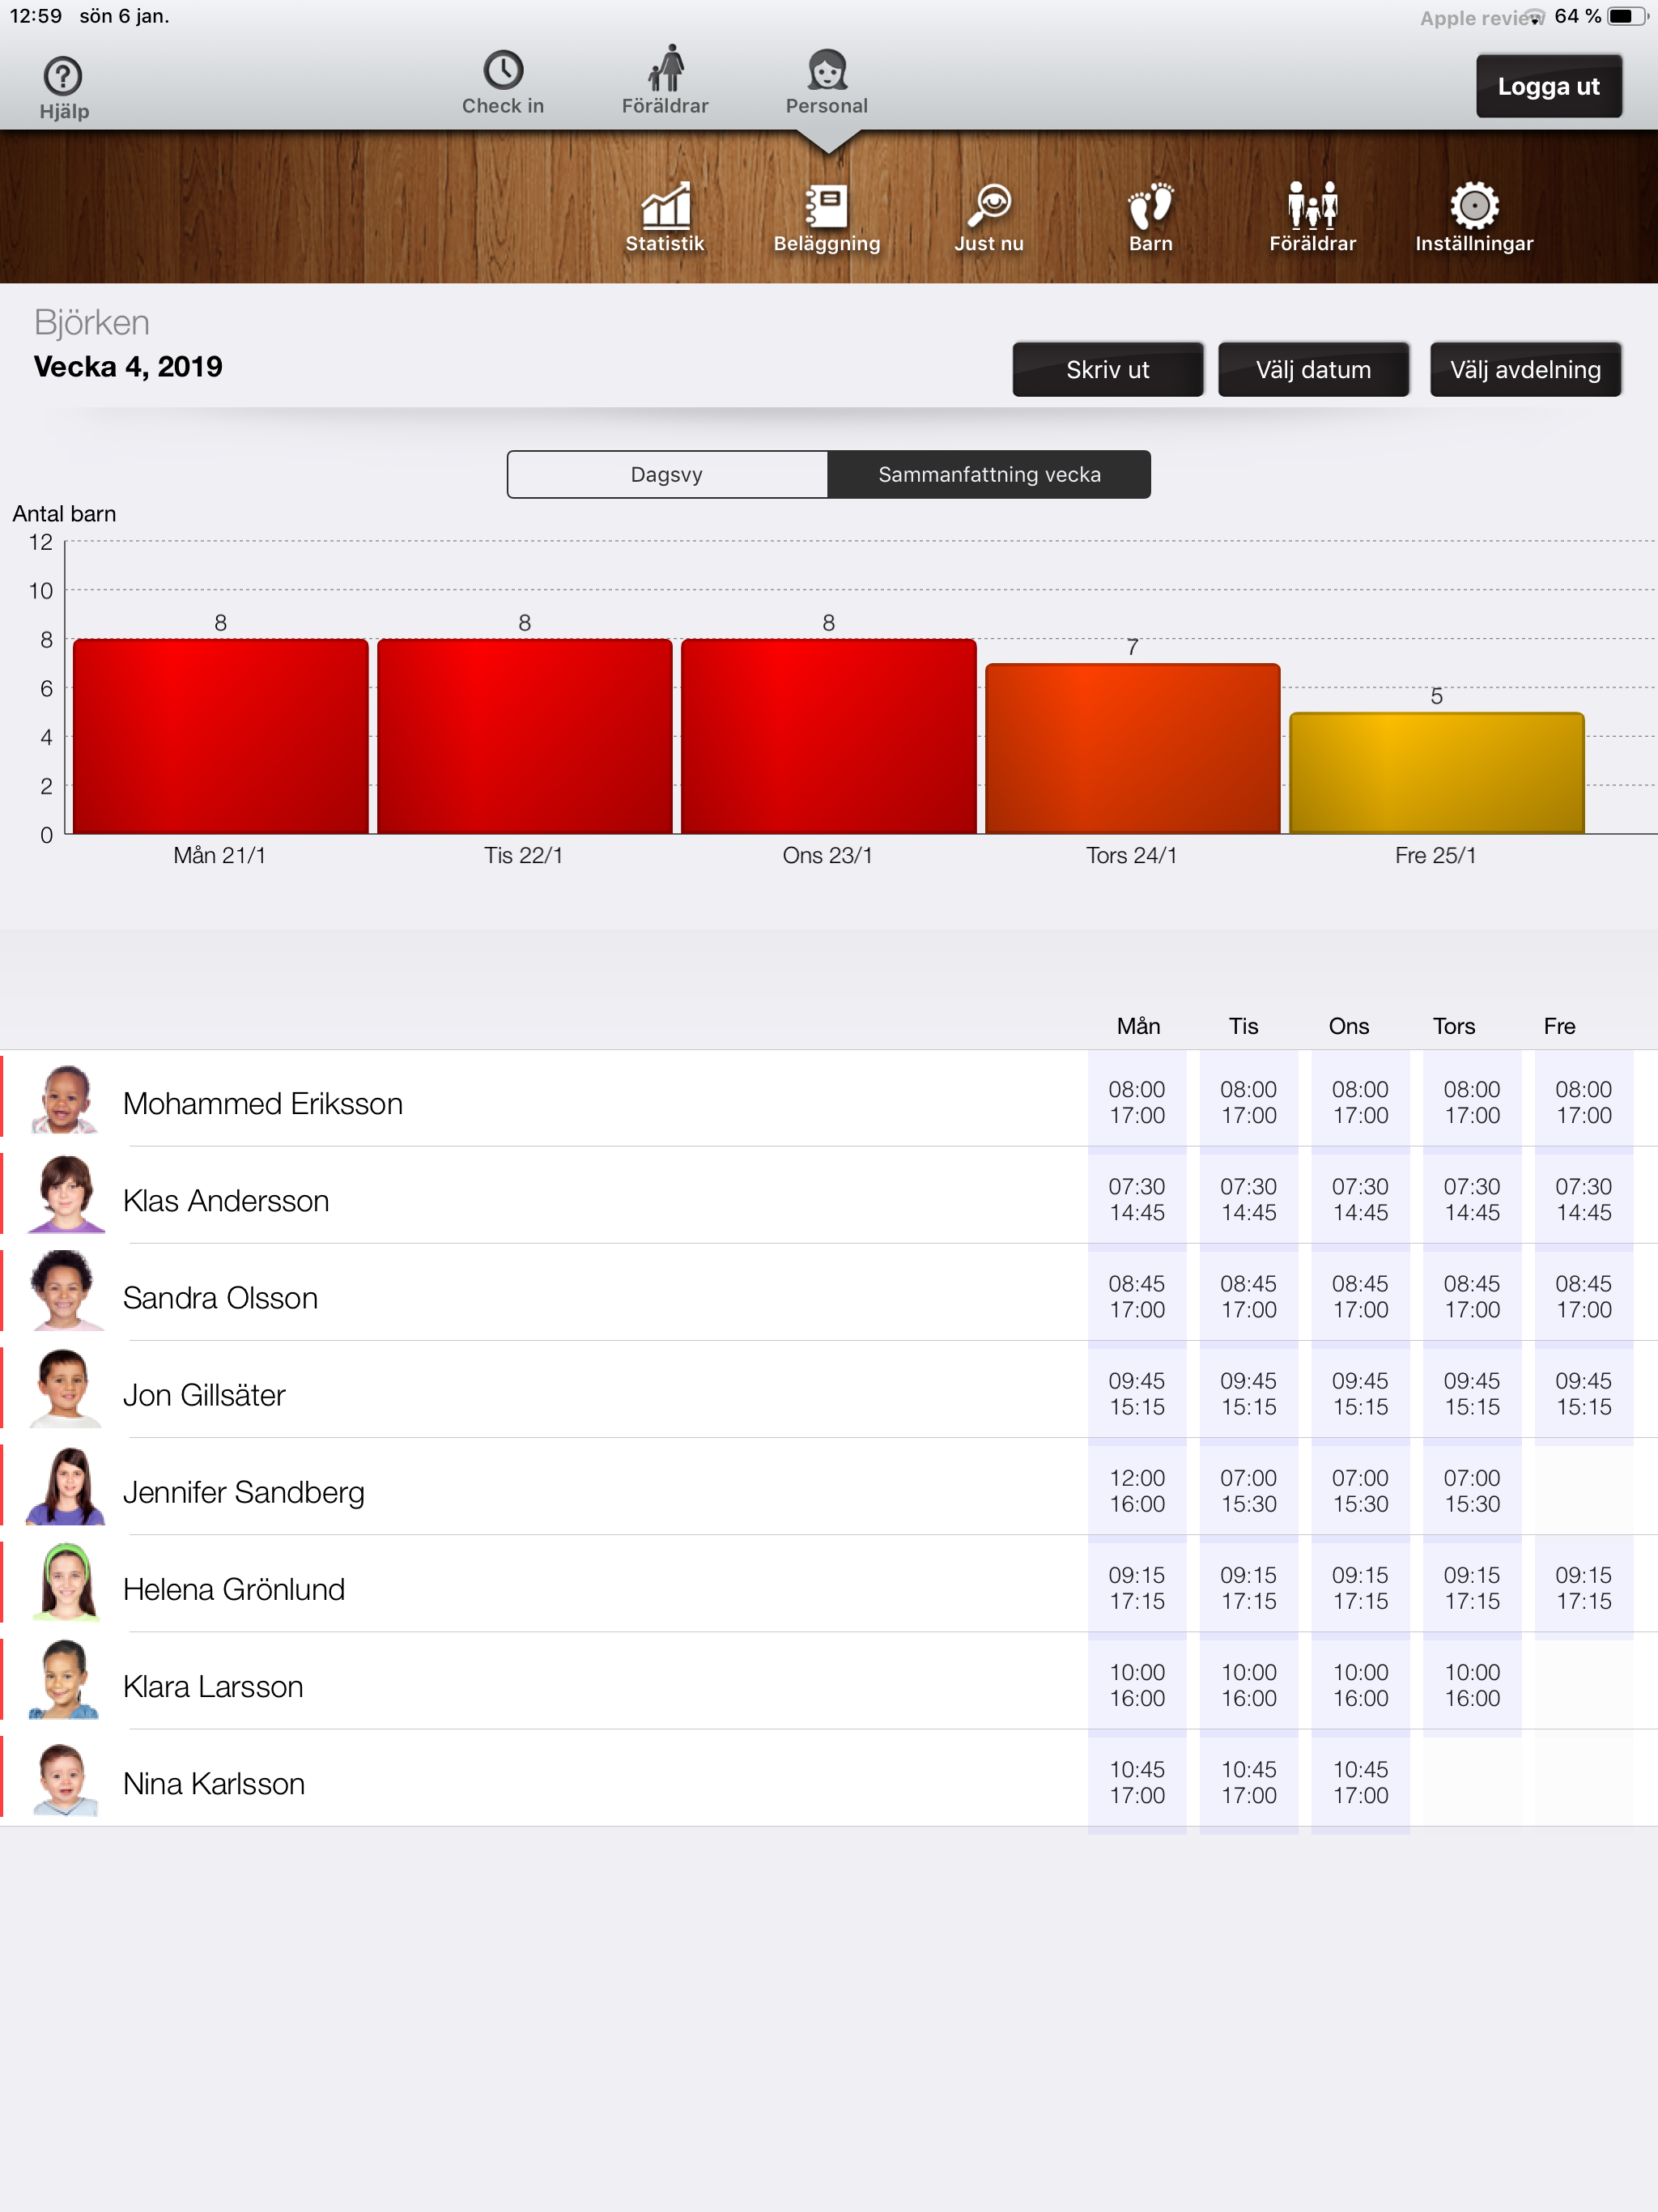Open Jennifer Sandberg's photo
The width and height of the screenshot is (1658, 2212).
pos(65,1486)
